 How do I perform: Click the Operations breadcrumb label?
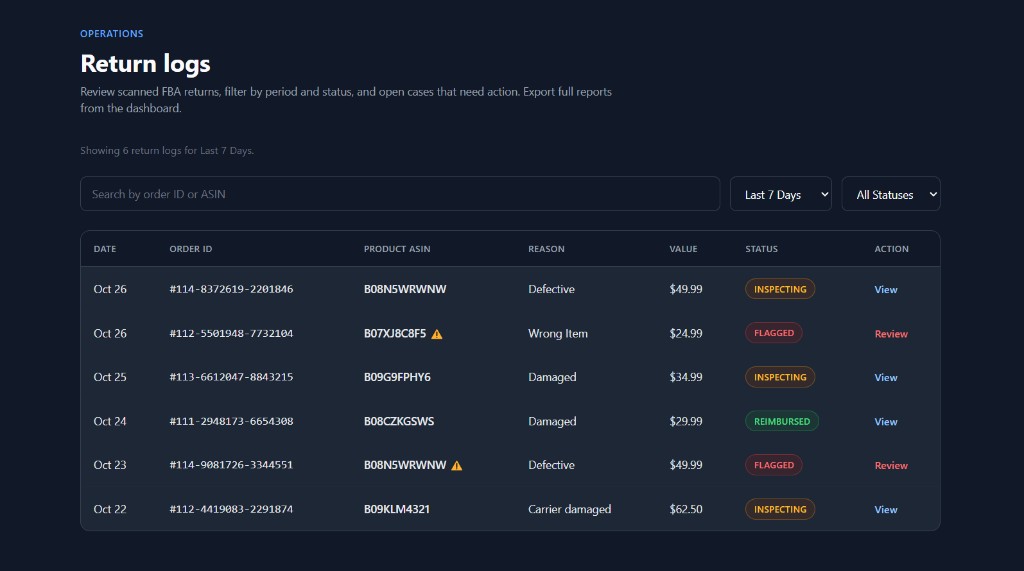pos(112,33)
